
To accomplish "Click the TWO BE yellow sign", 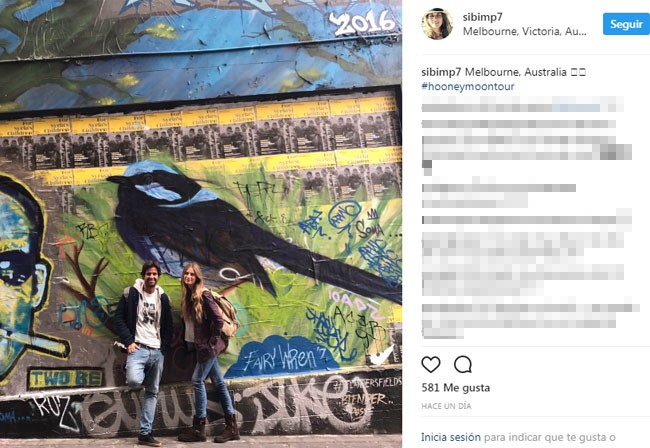I will [65, 378].
